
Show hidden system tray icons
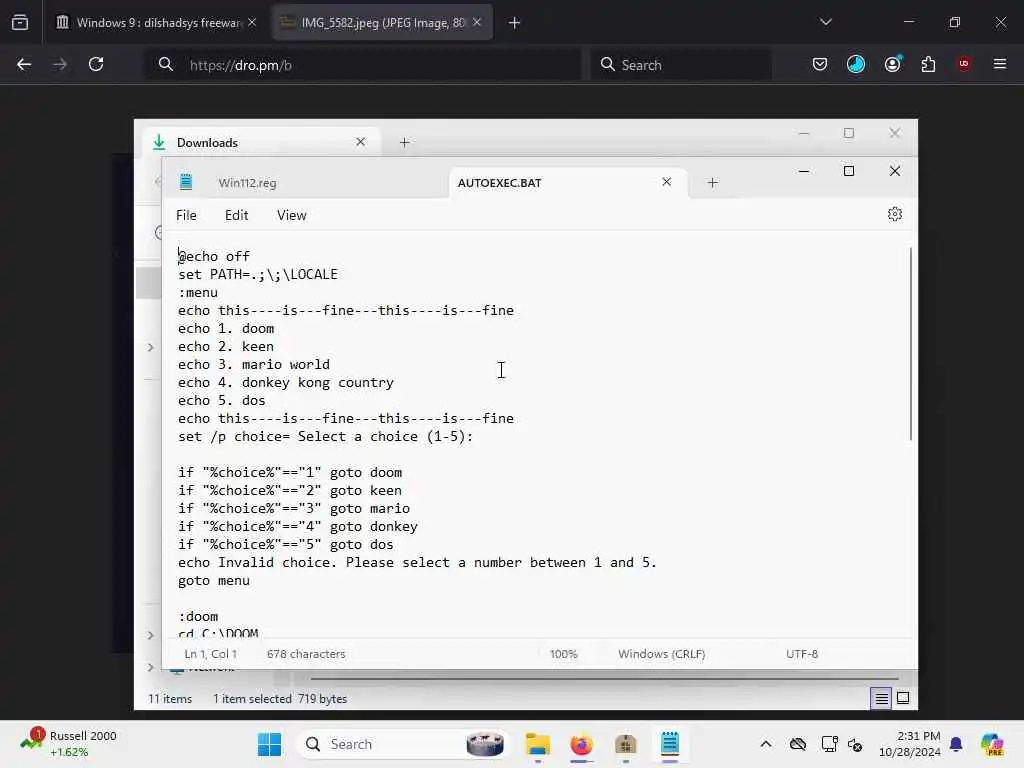(766, 744)
